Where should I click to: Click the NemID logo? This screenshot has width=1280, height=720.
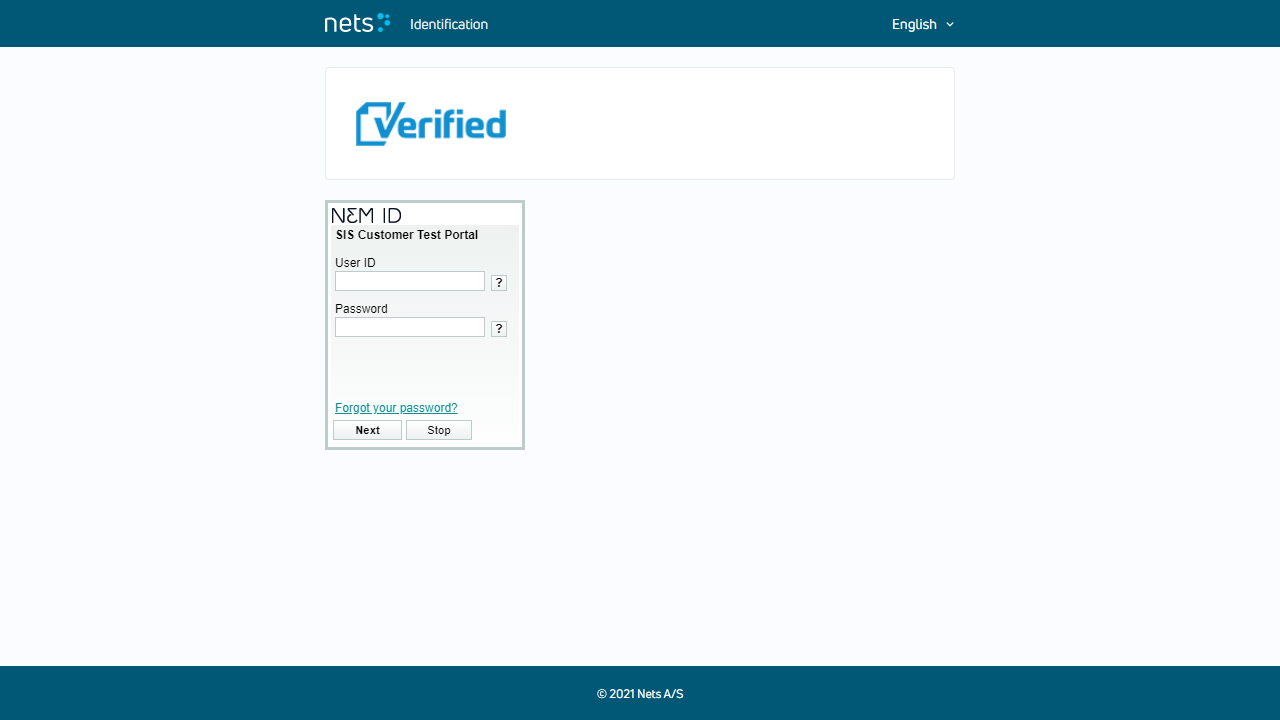coord(366,215)
